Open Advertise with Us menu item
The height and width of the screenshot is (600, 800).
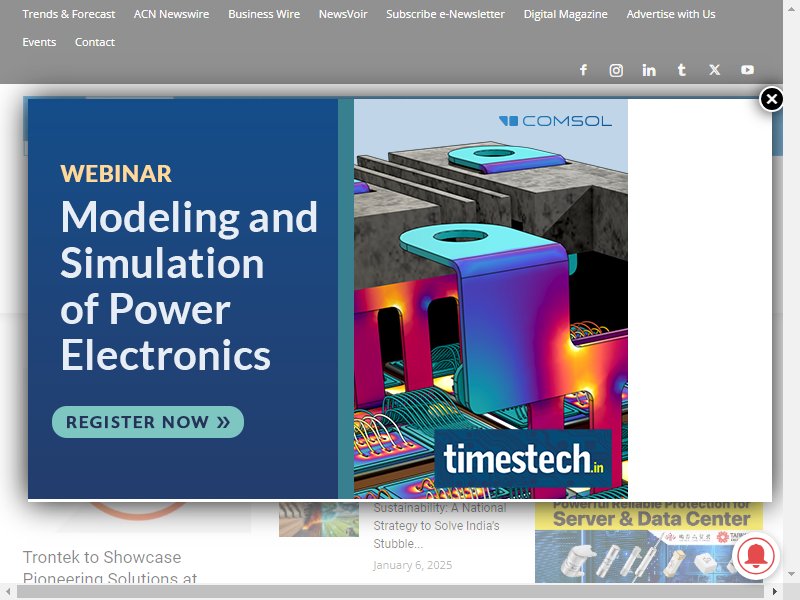(x=671, y=14)
